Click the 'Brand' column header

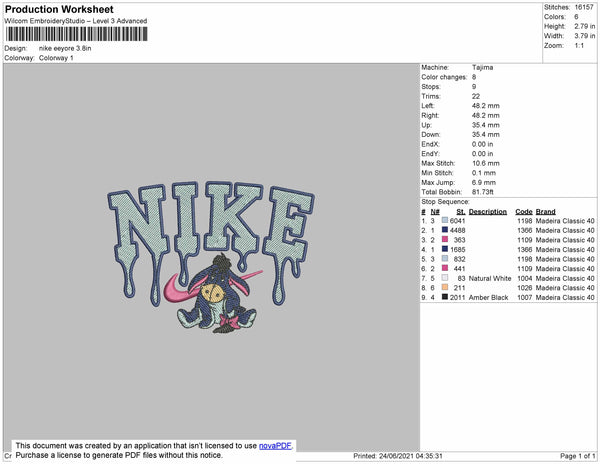546,212
